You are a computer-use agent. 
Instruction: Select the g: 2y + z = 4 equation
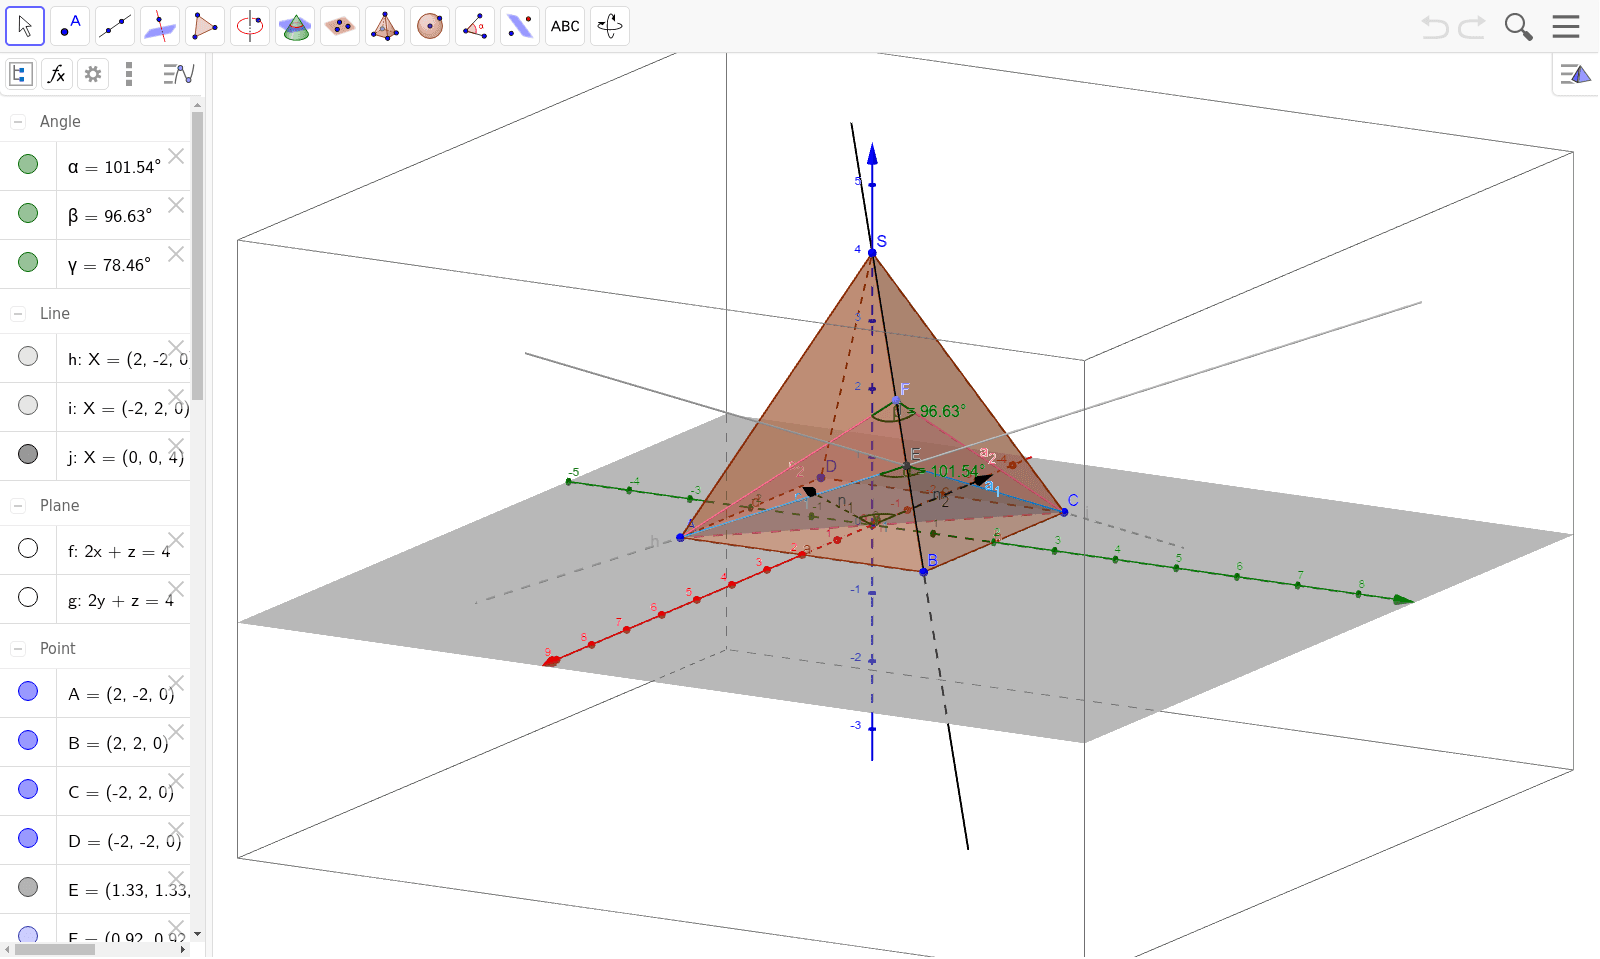121,601
